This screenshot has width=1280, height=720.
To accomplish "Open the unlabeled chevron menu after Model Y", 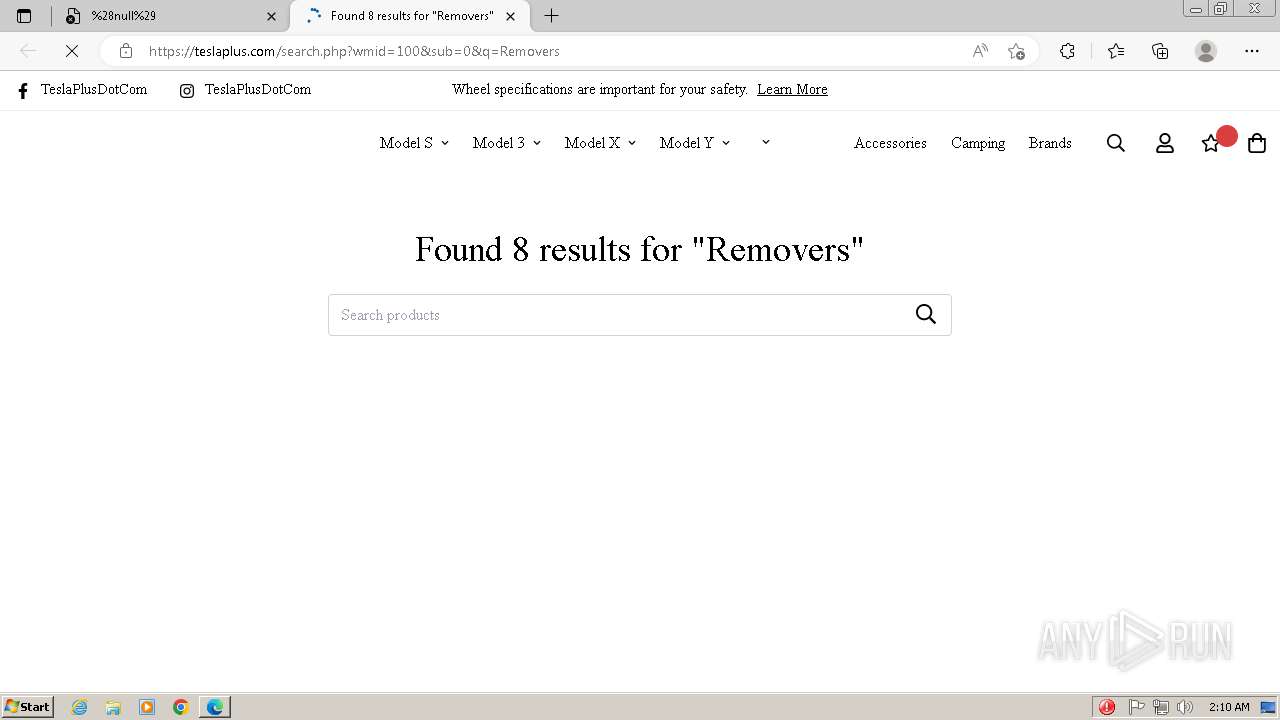I will coord(766,142).
